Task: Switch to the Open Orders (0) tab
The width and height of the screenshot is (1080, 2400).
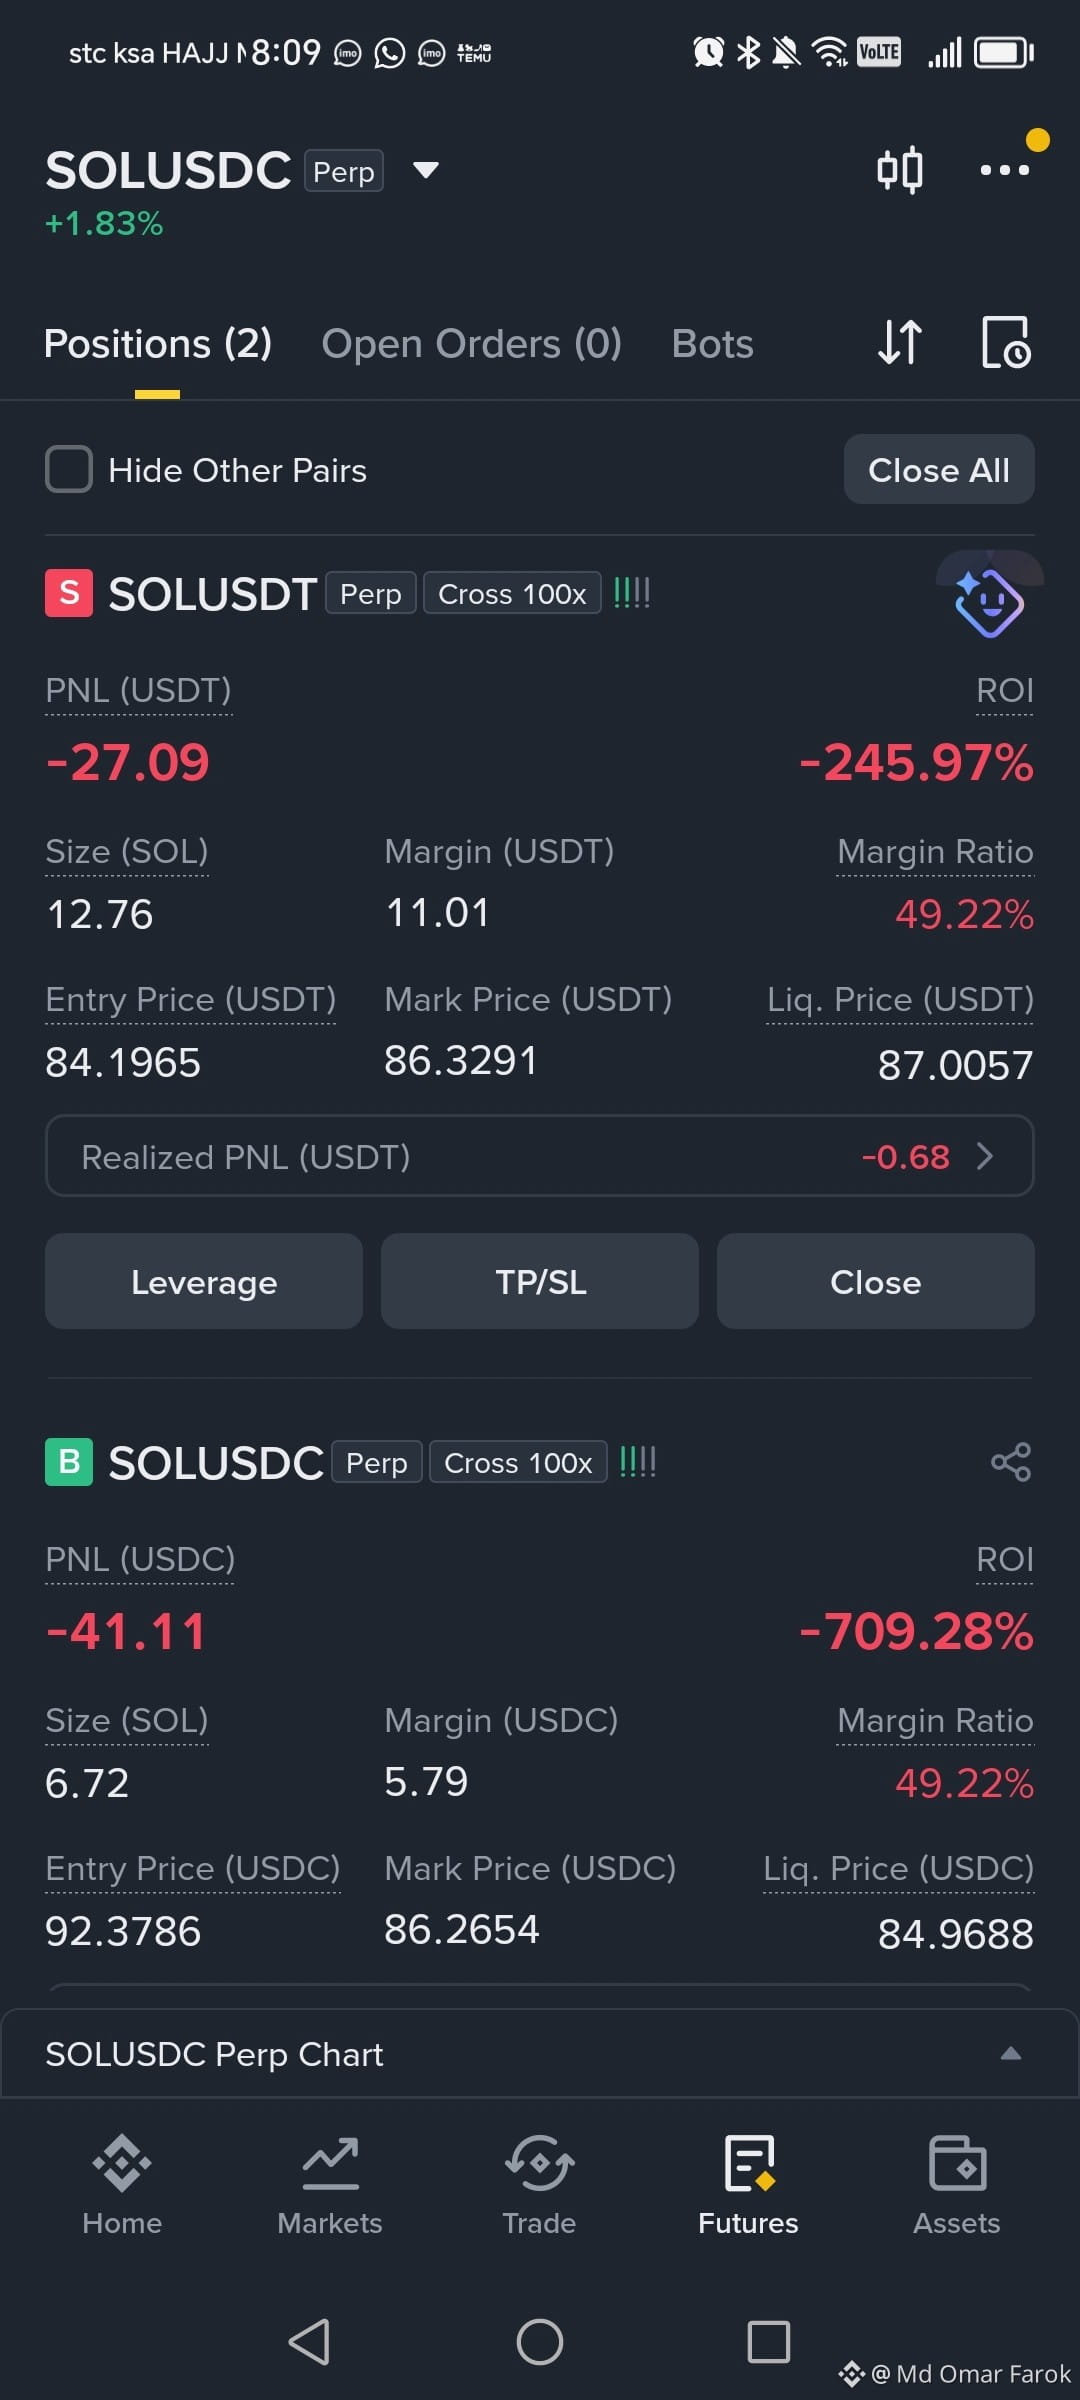Action: click(471, 344)
